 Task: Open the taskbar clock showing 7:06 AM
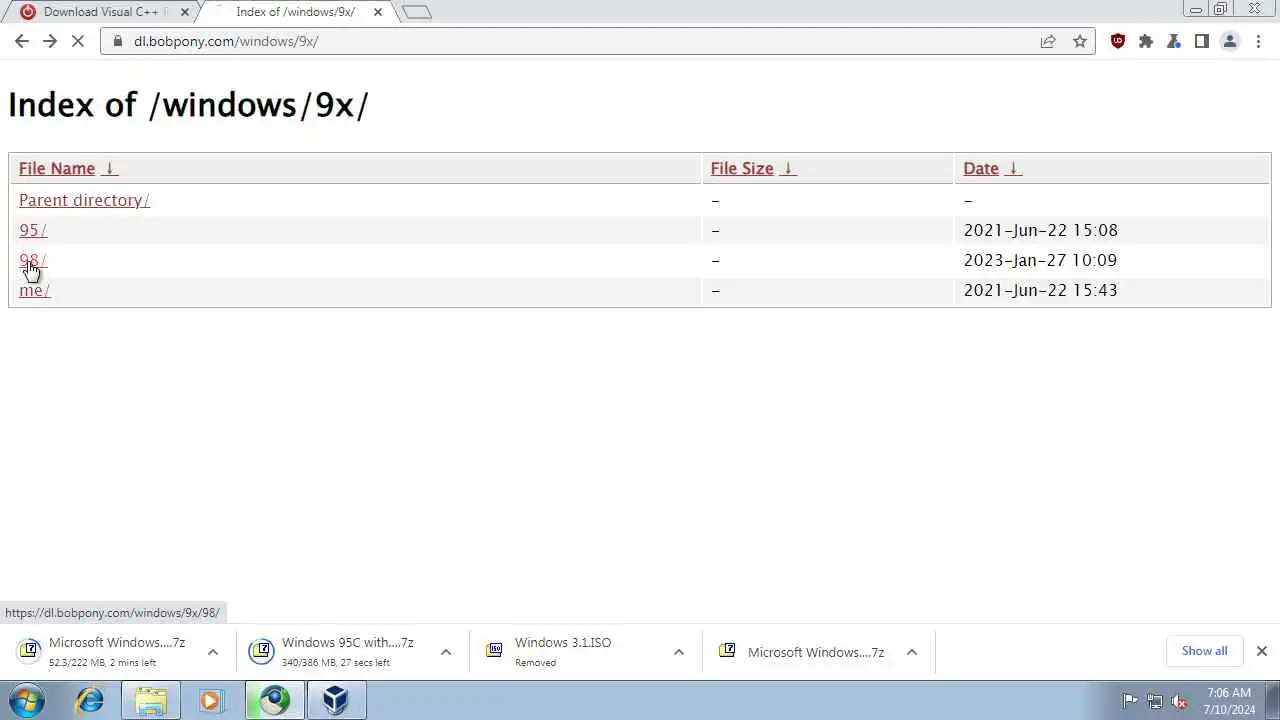click(1229, 701)
